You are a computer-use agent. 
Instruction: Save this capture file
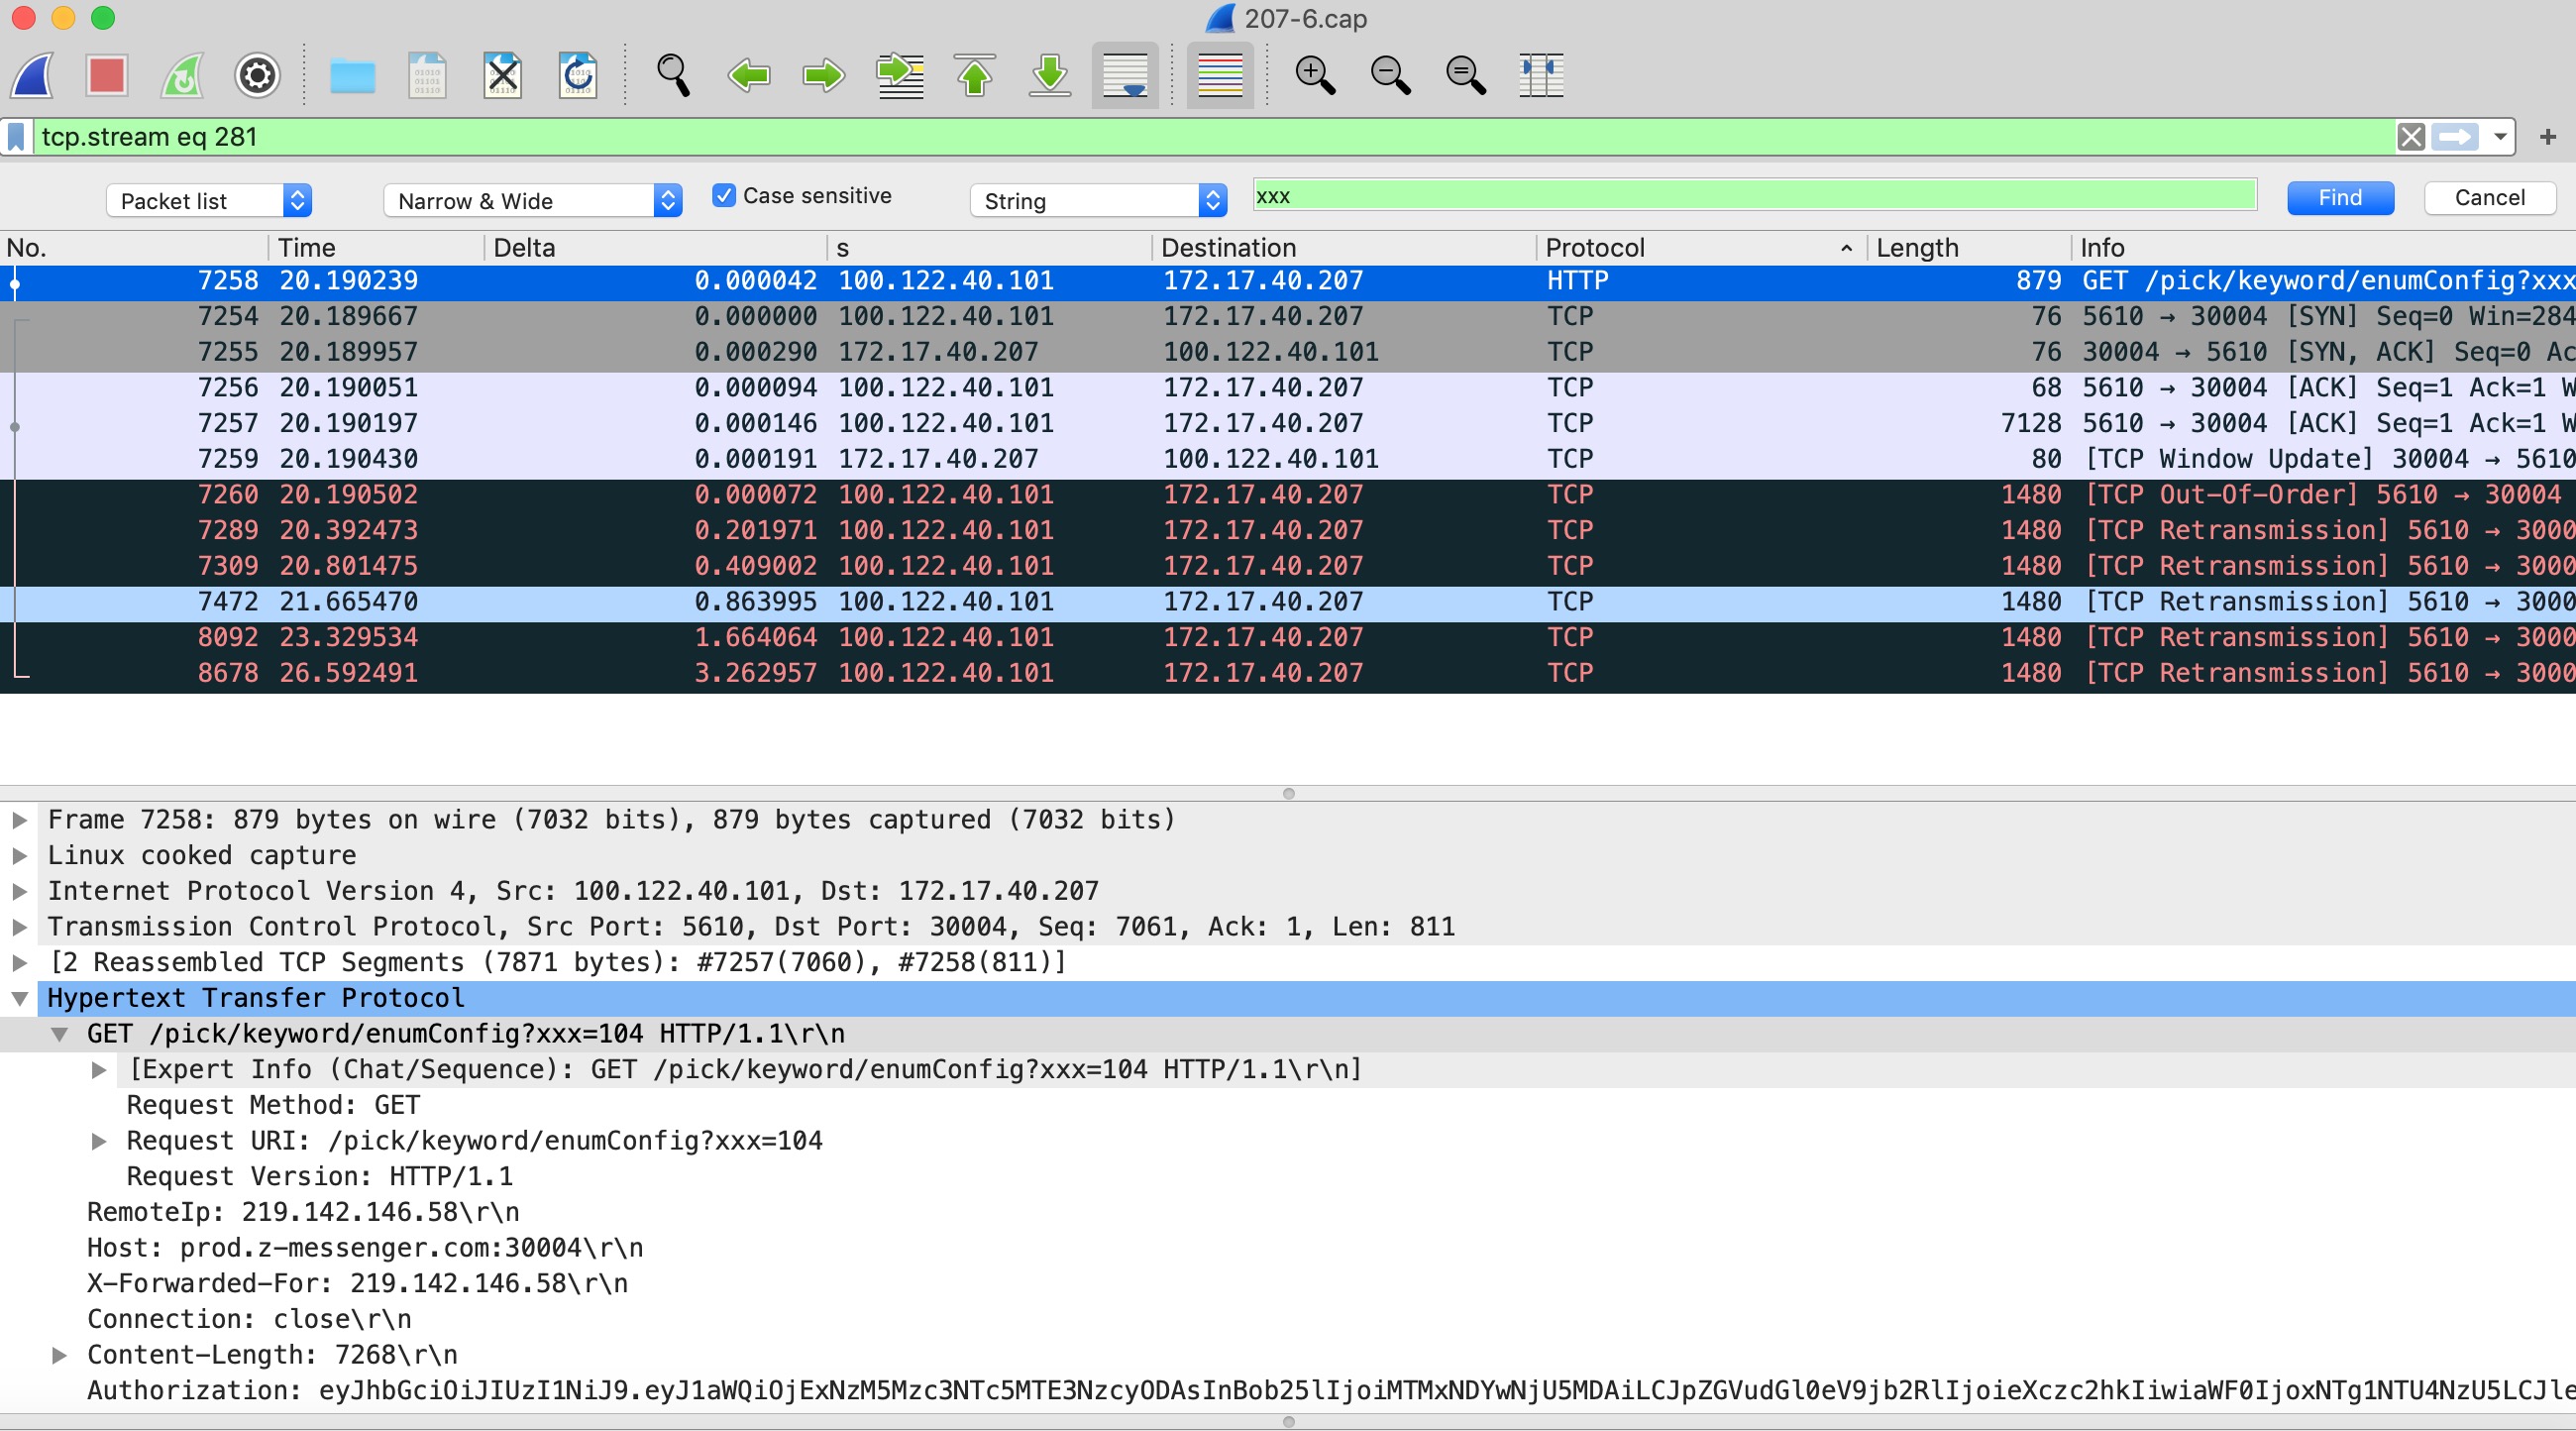(427, 75)
